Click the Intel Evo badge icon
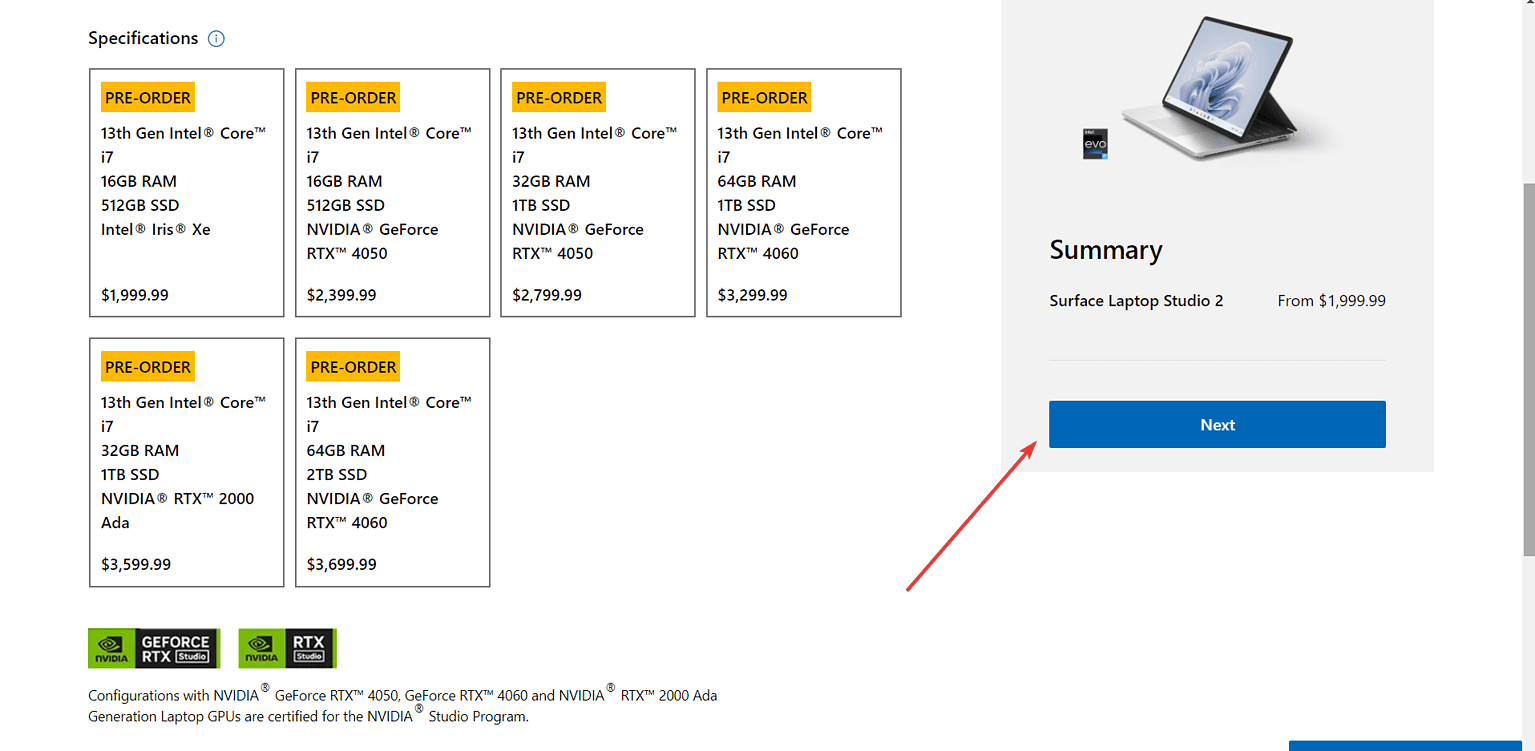The height and width of the screenshot is (751, 1535). click(x=1096, y=143)
